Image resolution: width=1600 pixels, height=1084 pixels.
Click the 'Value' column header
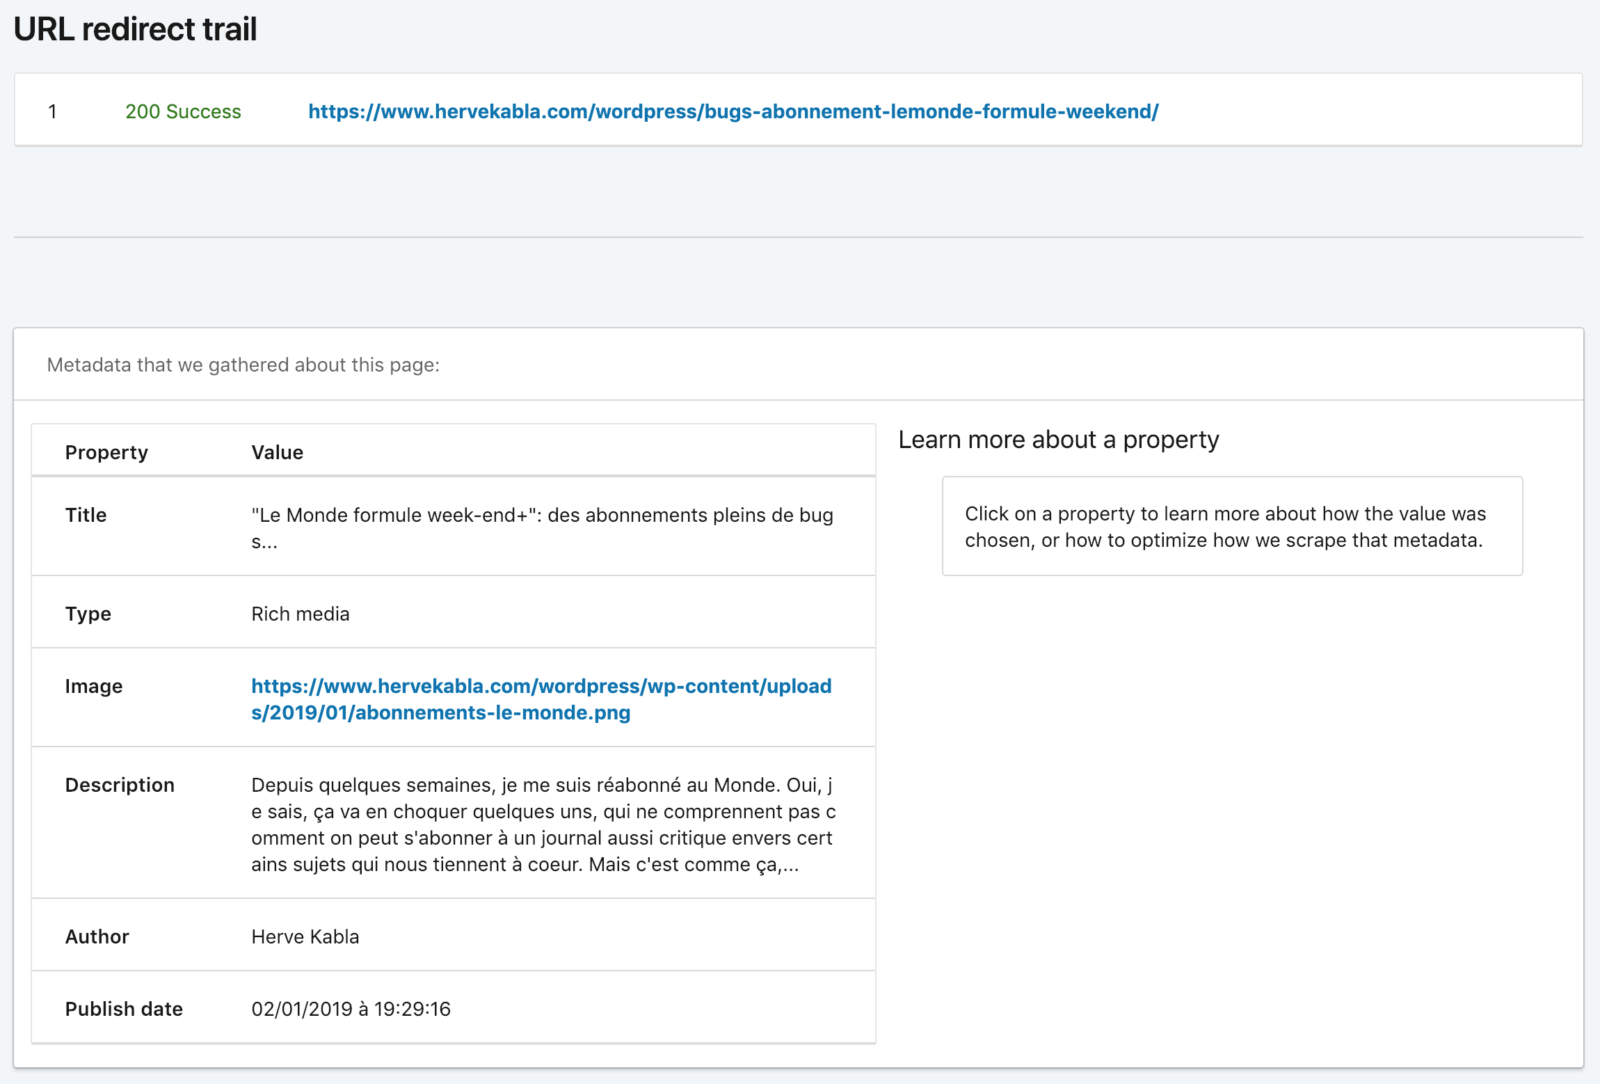click(277, 452)
